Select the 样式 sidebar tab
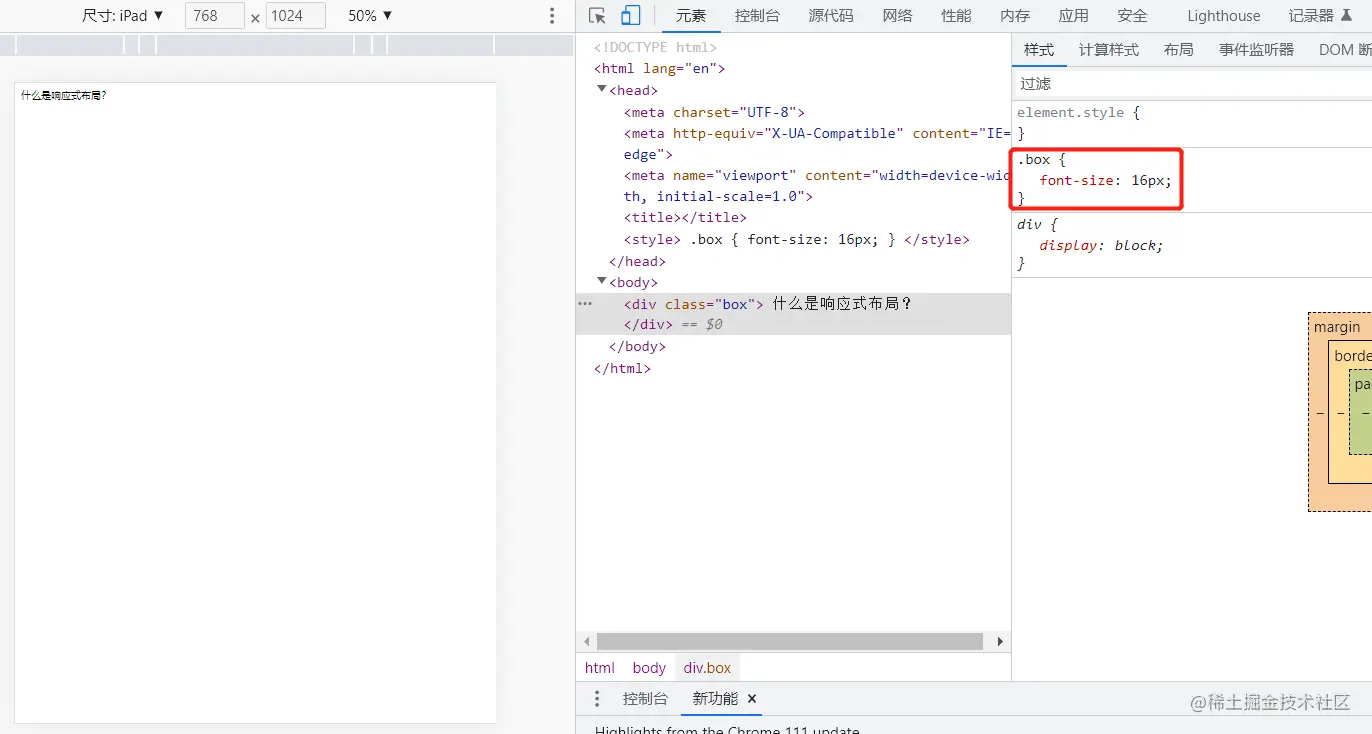This screenshot has width=1372, height=734. 1039,49
